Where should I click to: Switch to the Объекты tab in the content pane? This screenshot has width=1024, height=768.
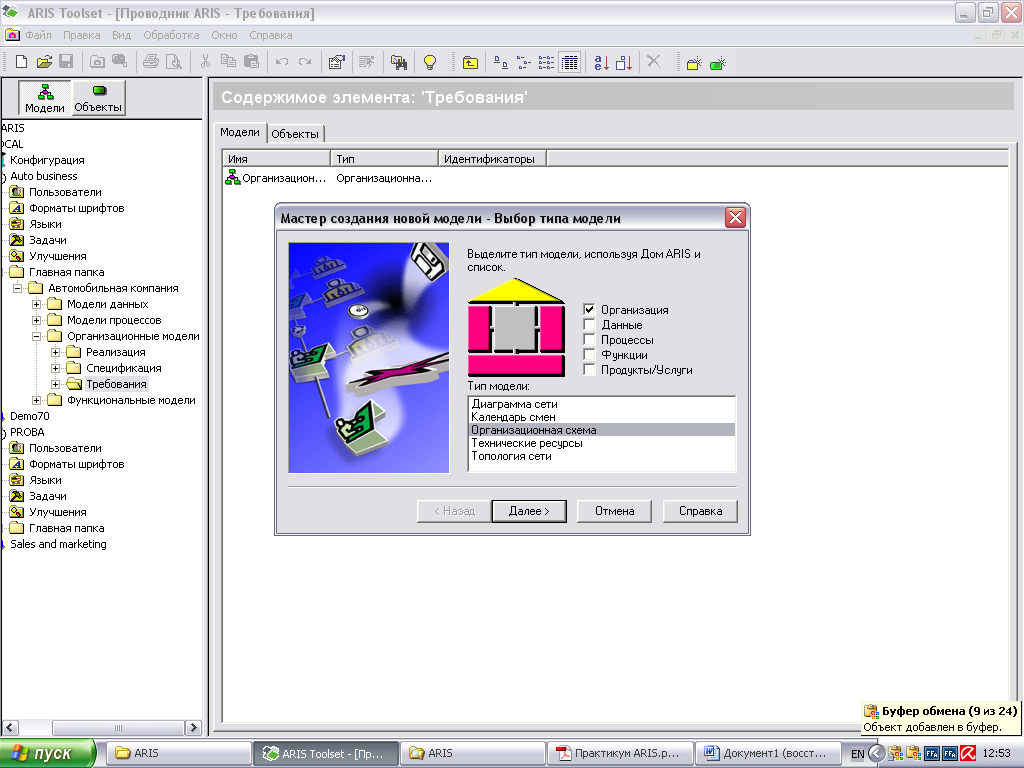pos(295,134)
